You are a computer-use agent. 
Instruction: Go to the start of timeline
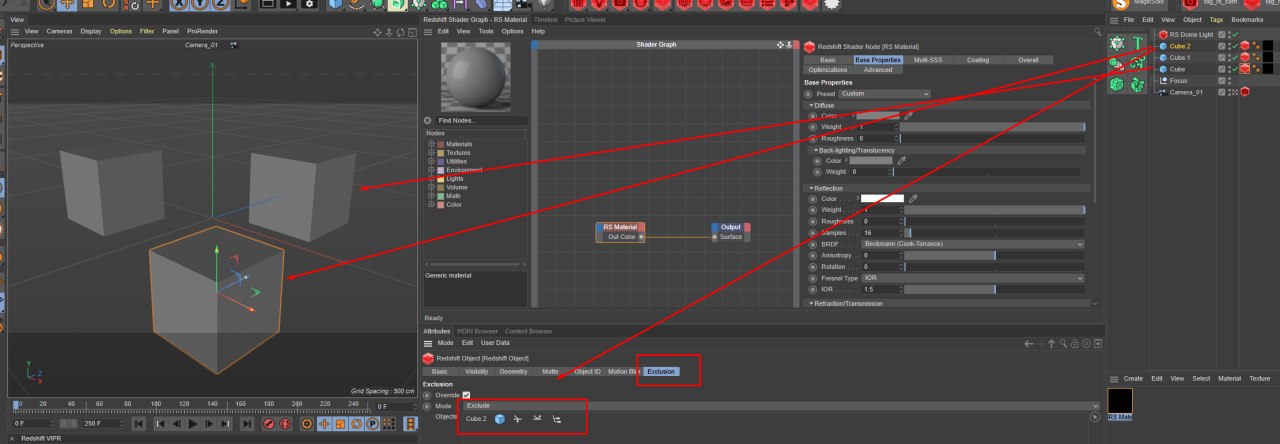pos(139,424)
